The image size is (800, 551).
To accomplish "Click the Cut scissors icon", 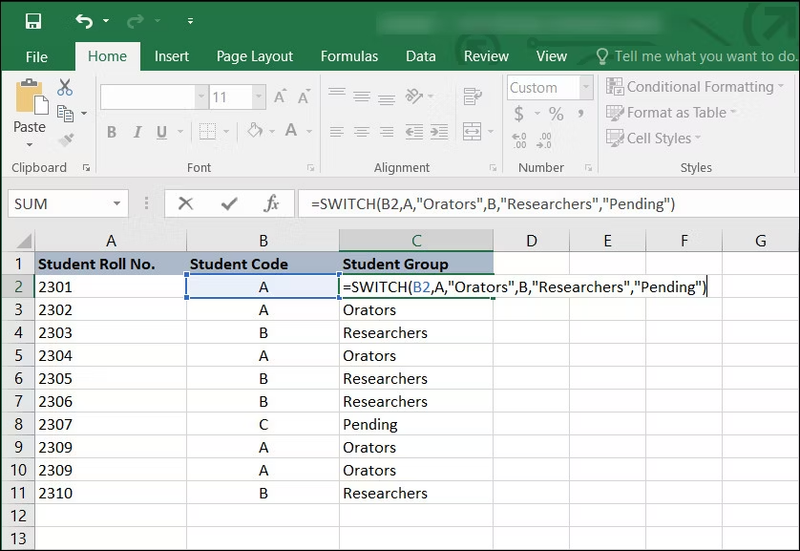I will (65, 87).
